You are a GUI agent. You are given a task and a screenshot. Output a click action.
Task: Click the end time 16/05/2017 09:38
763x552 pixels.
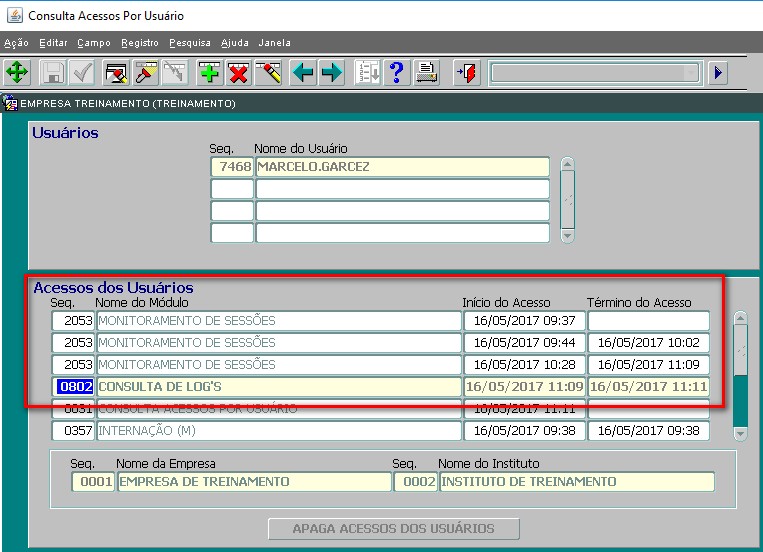pyautogui.click(x=648, y=431)
